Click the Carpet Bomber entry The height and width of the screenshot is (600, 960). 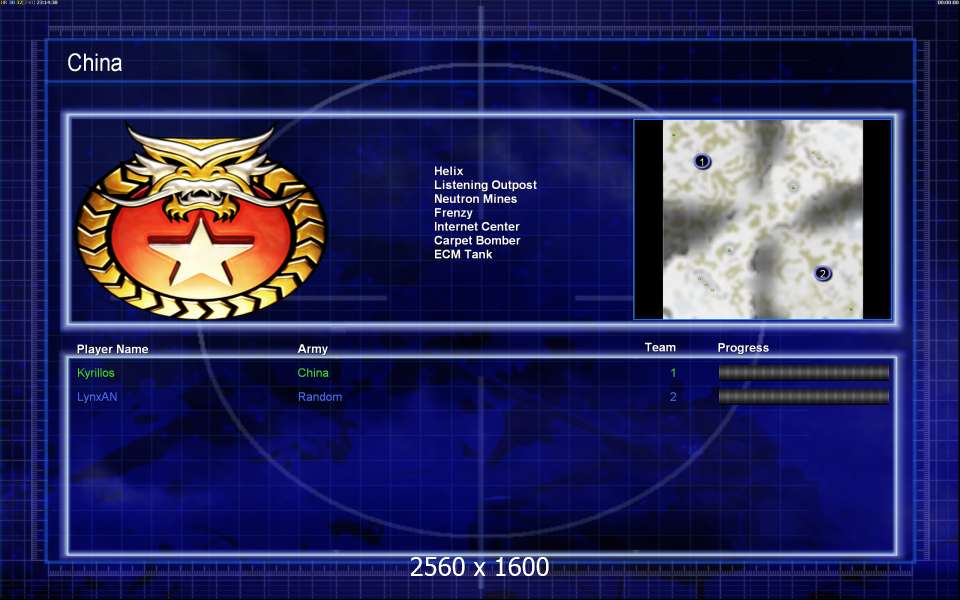tap(477, 241)
